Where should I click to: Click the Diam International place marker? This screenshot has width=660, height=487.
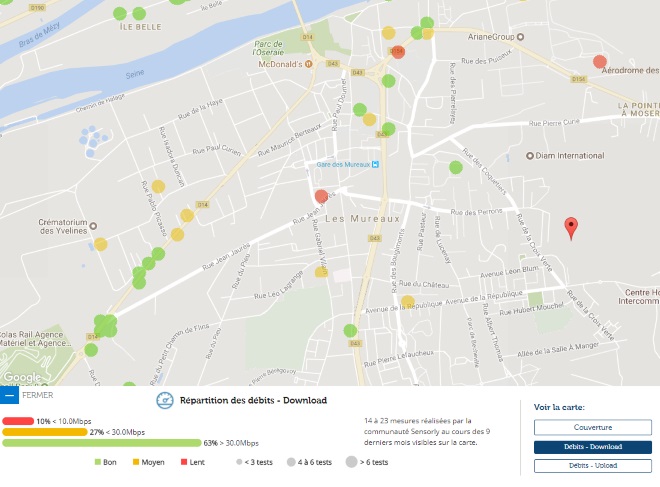(x=529, y=155)
